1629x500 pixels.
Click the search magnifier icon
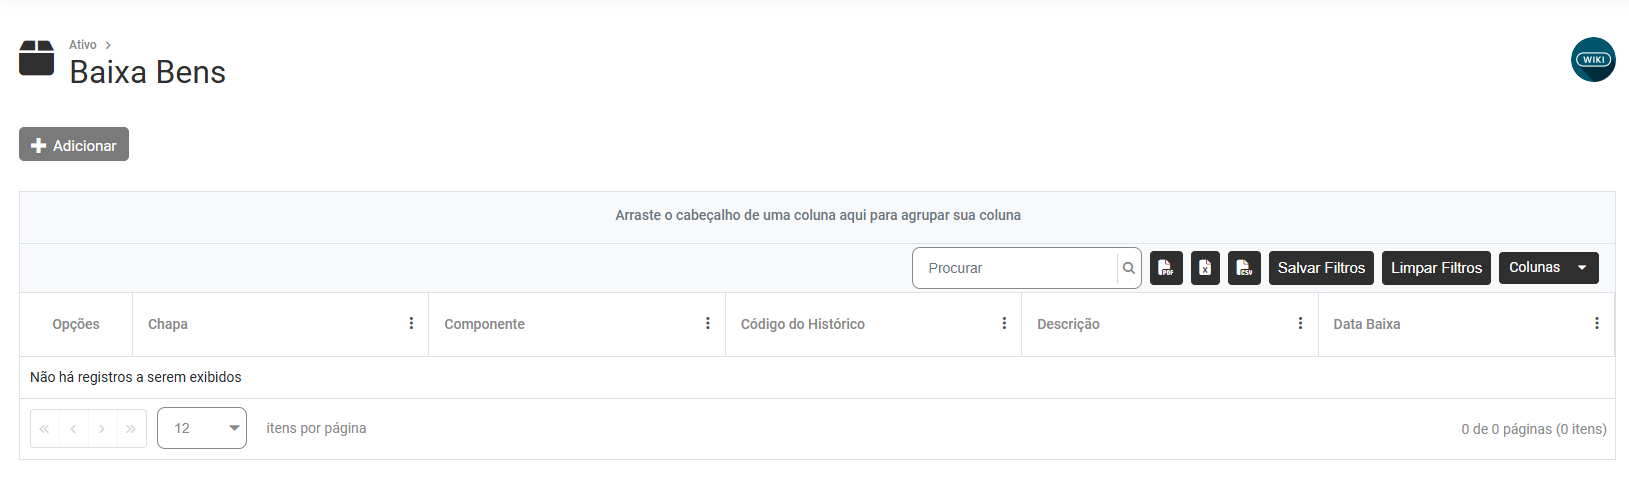point(1129,268)
